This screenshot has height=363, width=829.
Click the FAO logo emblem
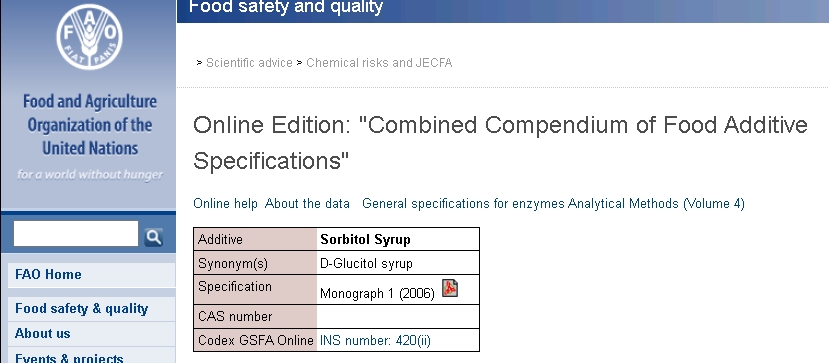point(89,36)
